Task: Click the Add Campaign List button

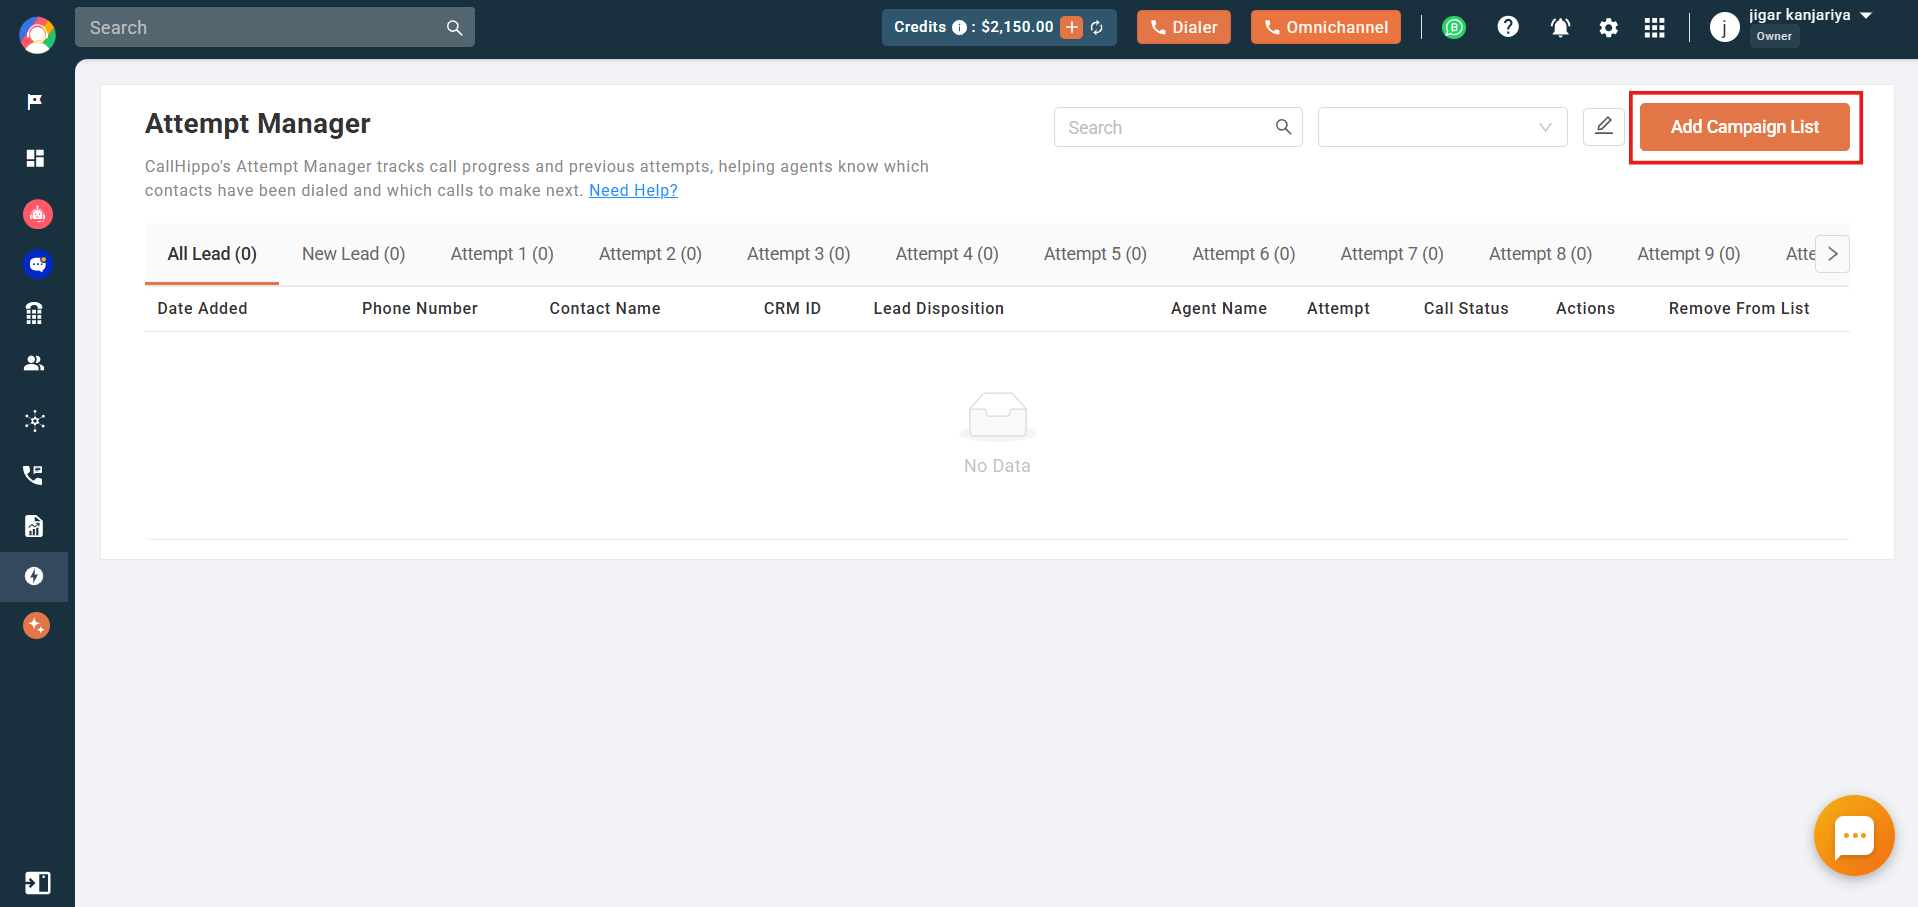Action: click(1745, 127)
